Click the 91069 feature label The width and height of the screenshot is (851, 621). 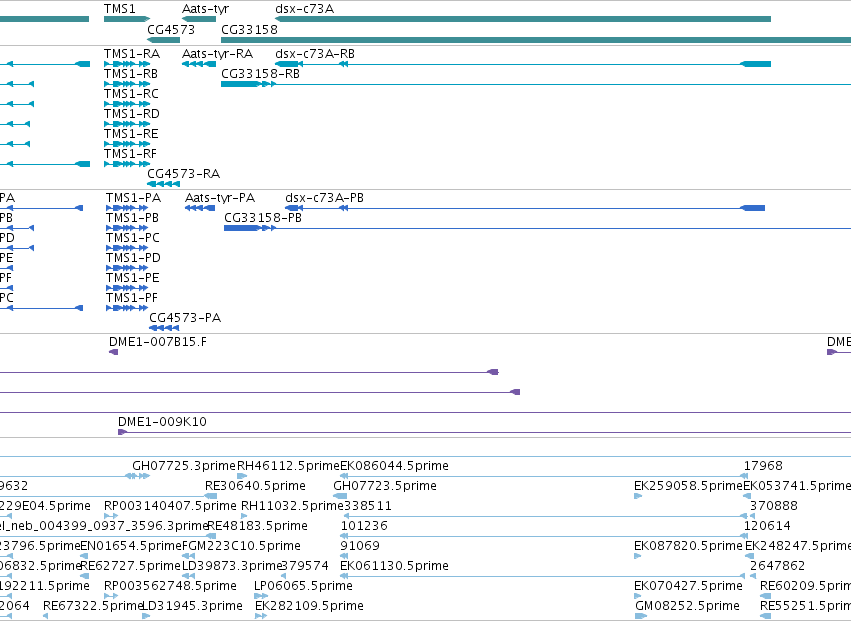click(x=360, y=546)
